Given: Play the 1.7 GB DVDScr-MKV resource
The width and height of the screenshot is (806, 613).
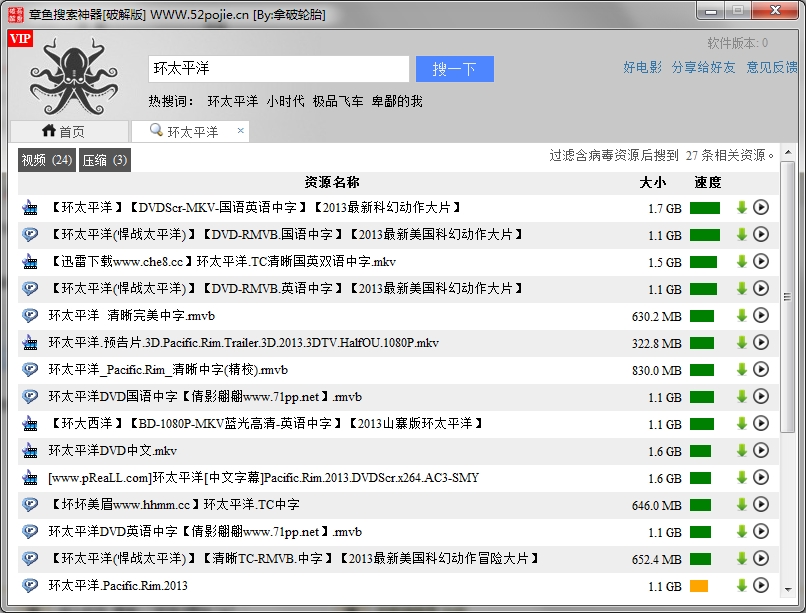Looking at the screenshot, I should point(761,208).
